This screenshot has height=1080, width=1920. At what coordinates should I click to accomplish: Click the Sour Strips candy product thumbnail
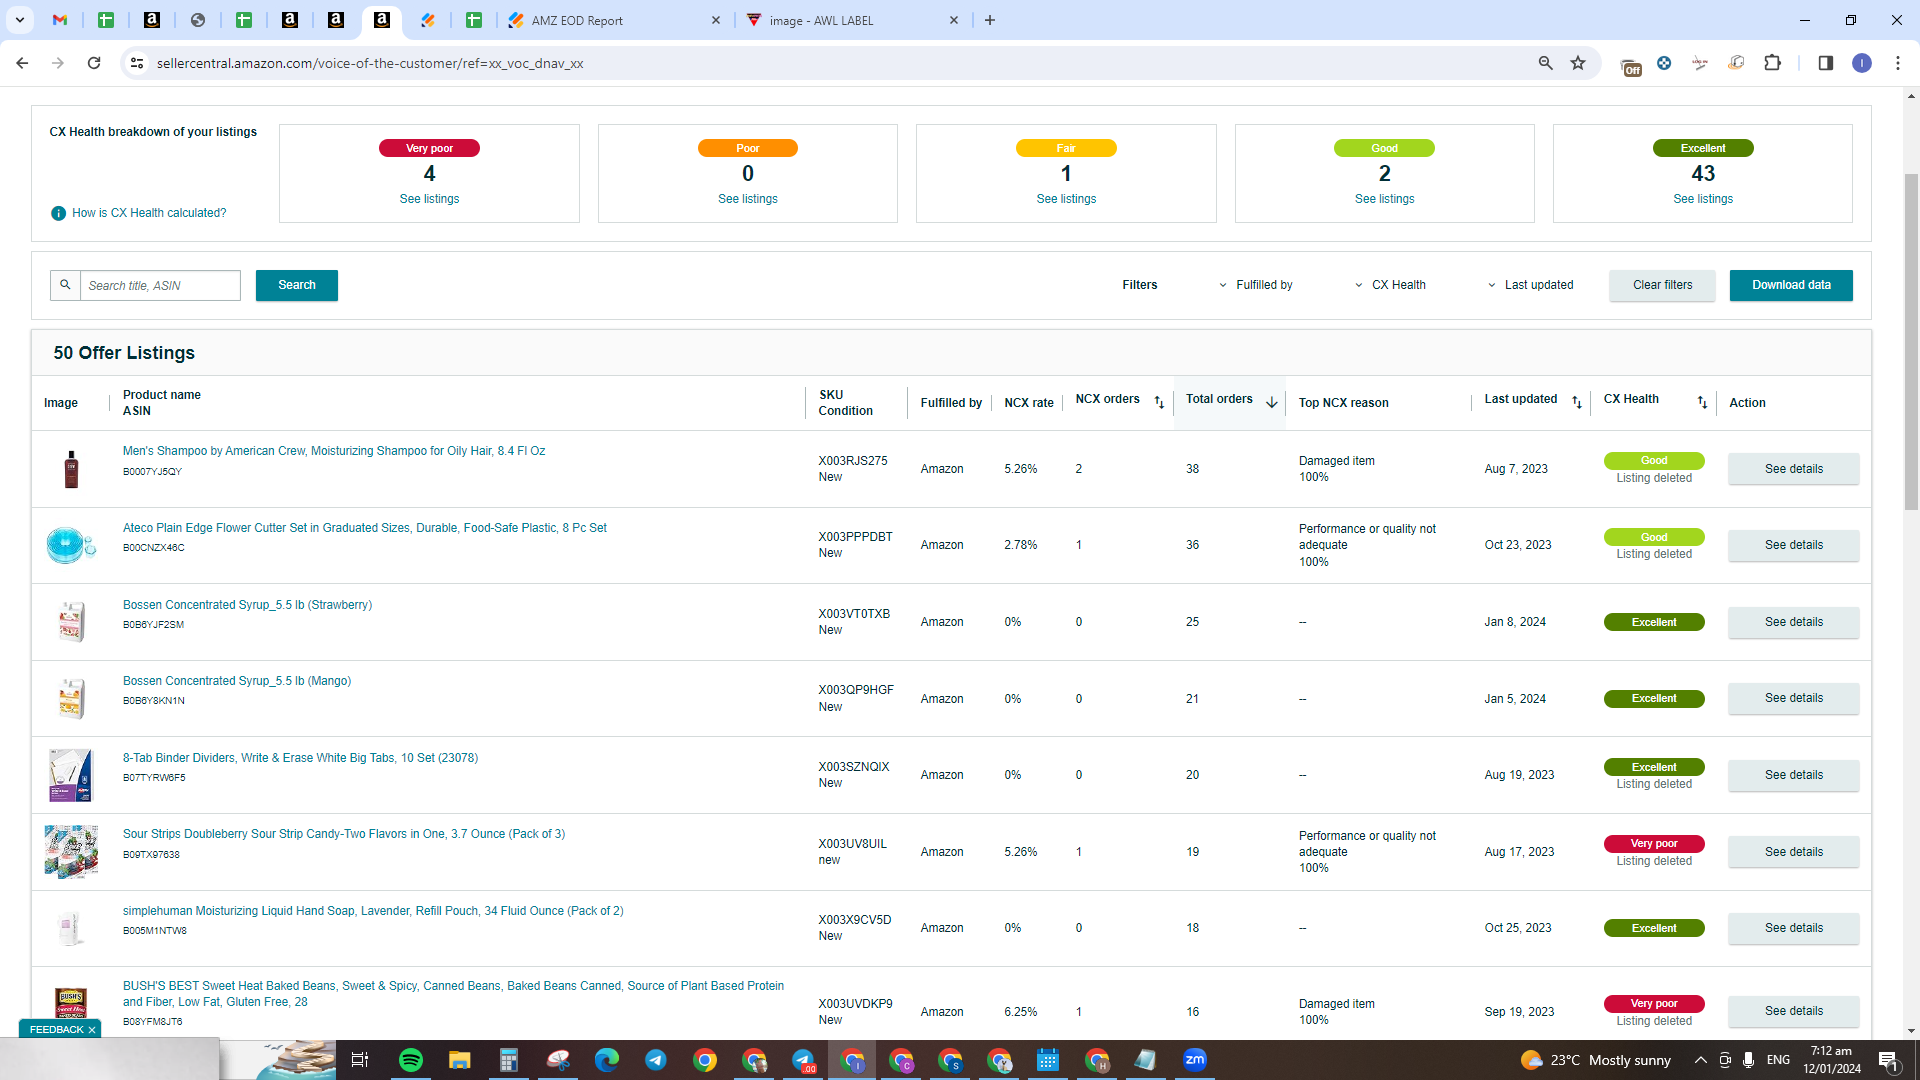[71, 852]
